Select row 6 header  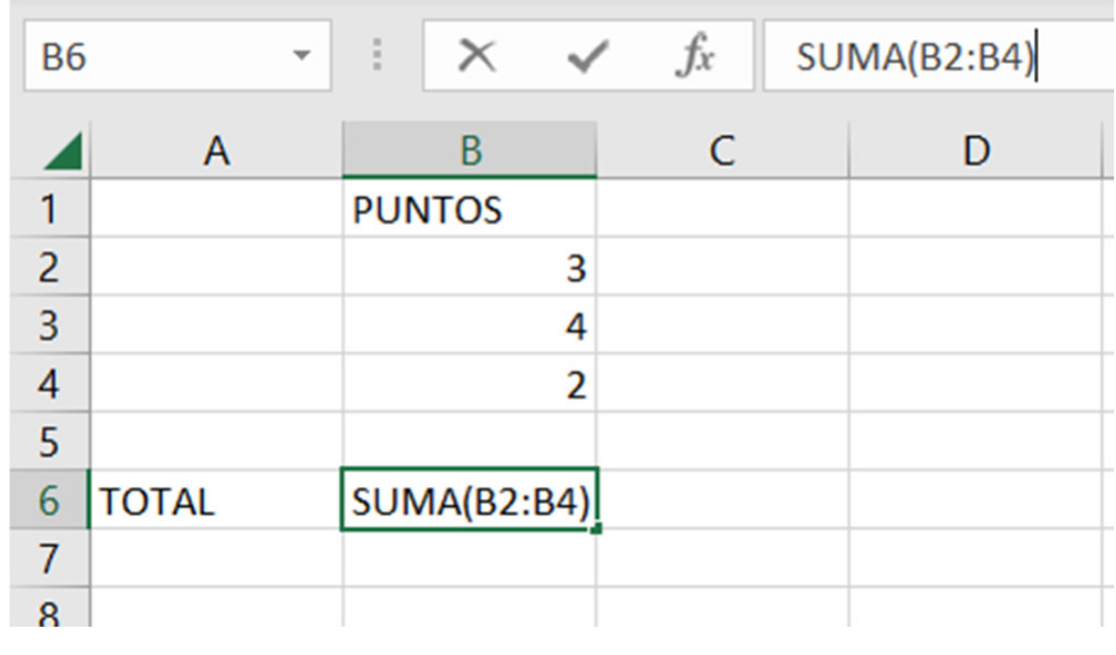pyautogui.click(x=48, y=500)
